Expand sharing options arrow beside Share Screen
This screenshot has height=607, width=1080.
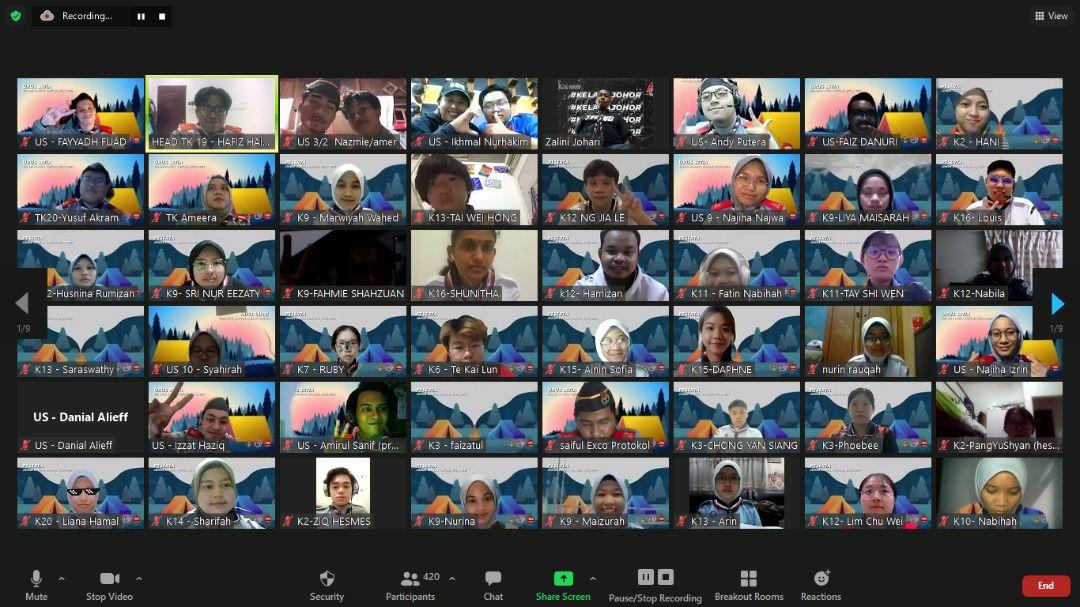pyautogui.click(x=592, y=578)
